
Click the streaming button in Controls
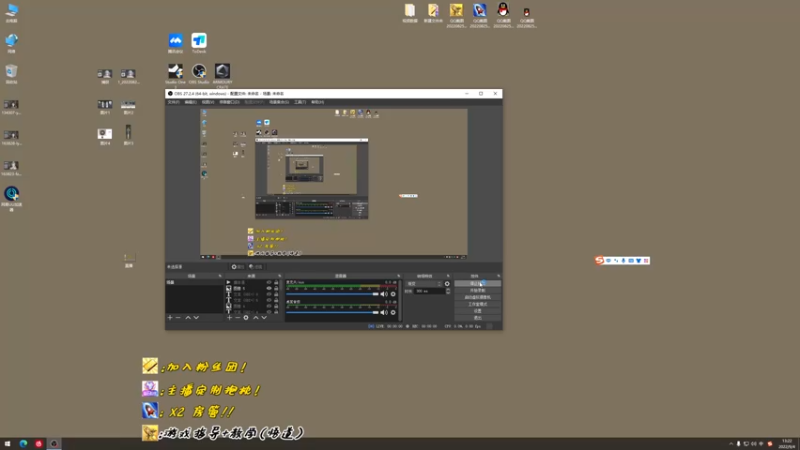click(x=477, y=283)
